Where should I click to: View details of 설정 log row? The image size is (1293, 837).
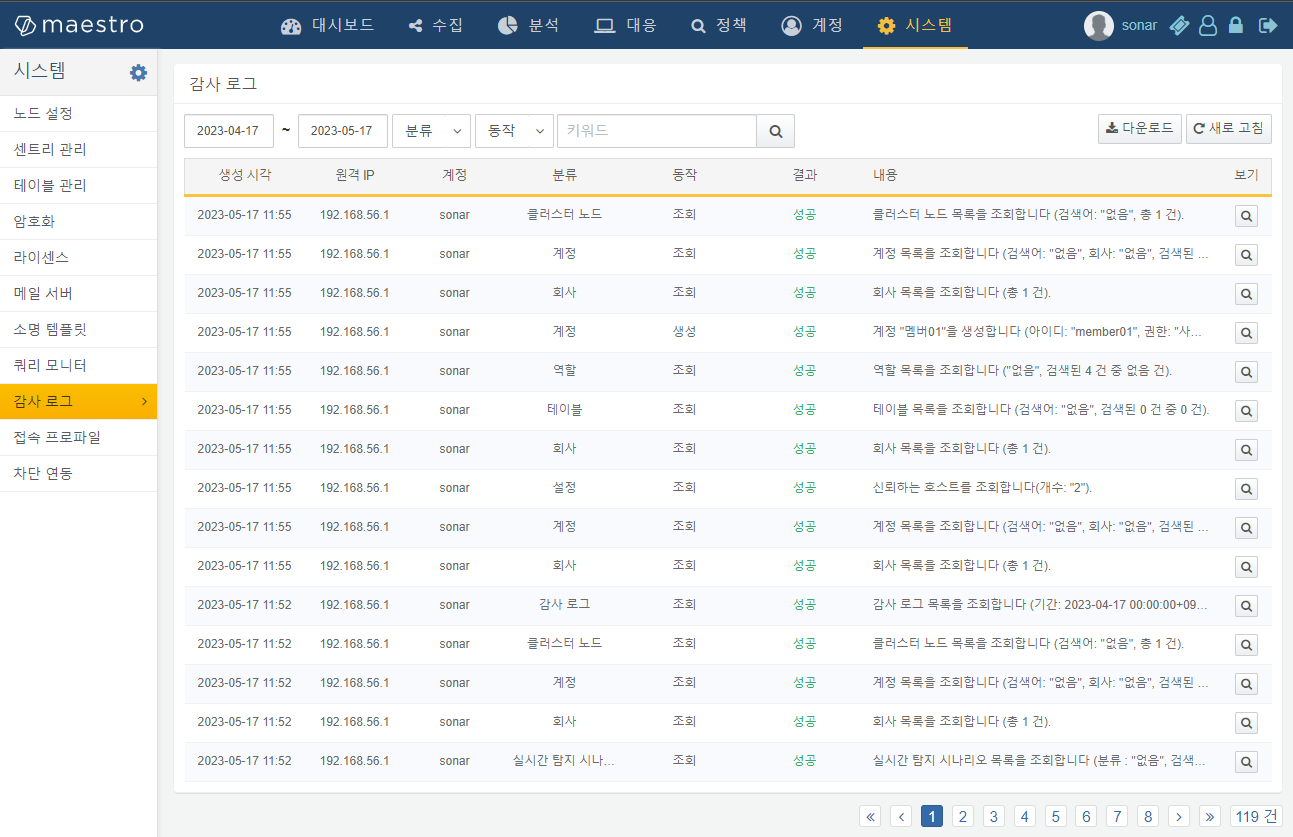(1246, 488)
